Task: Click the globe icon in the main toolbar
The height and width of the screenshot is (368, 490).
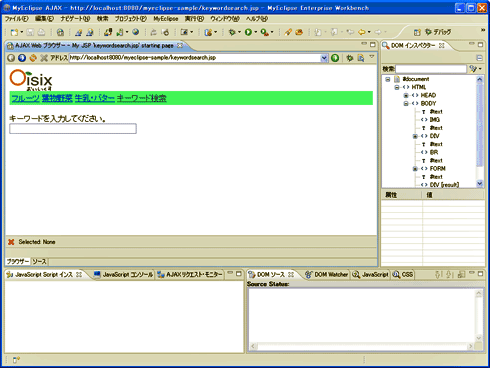Action: pyautogui.click(x=135, y=32)
